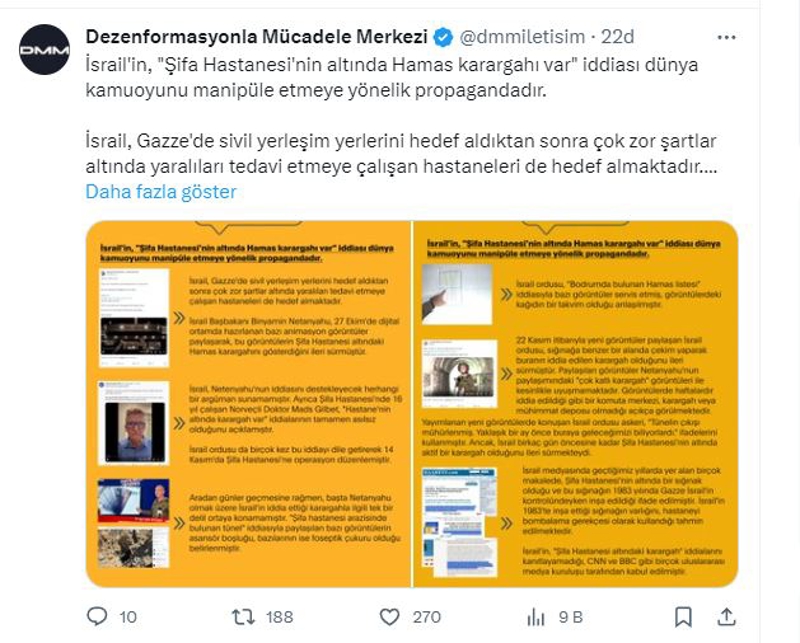800x643 pixels.
Task: Open the right orange infographic image
Action: click(576, 404)
